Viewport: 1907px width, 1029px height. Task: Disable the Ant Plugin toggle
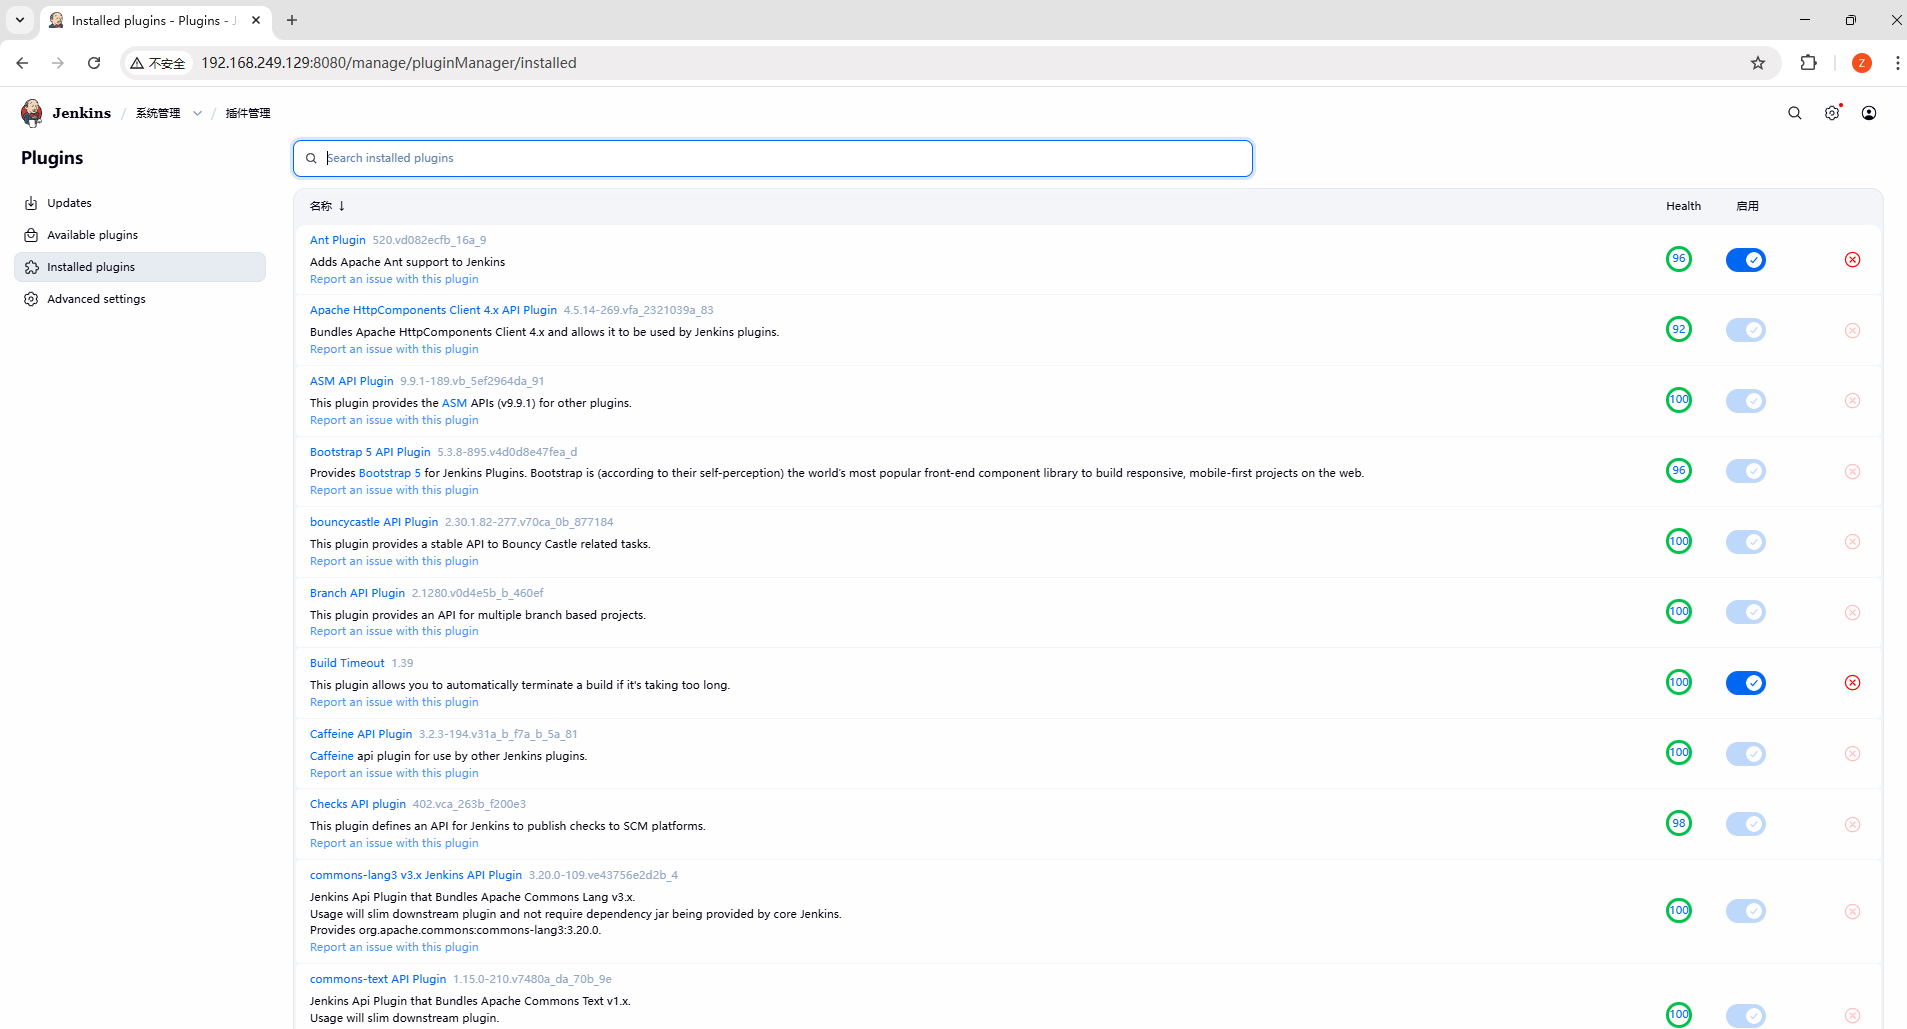pos(1746,260)
